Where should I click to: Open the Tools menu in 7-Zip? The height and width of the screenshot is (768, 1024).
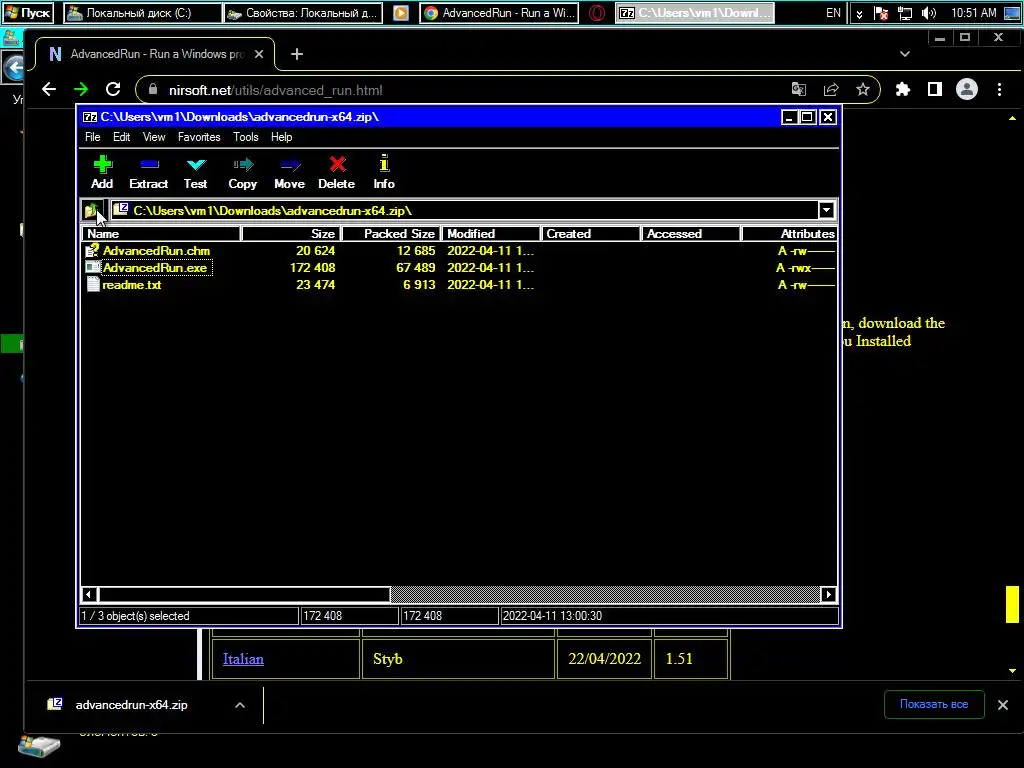point(246,137)
